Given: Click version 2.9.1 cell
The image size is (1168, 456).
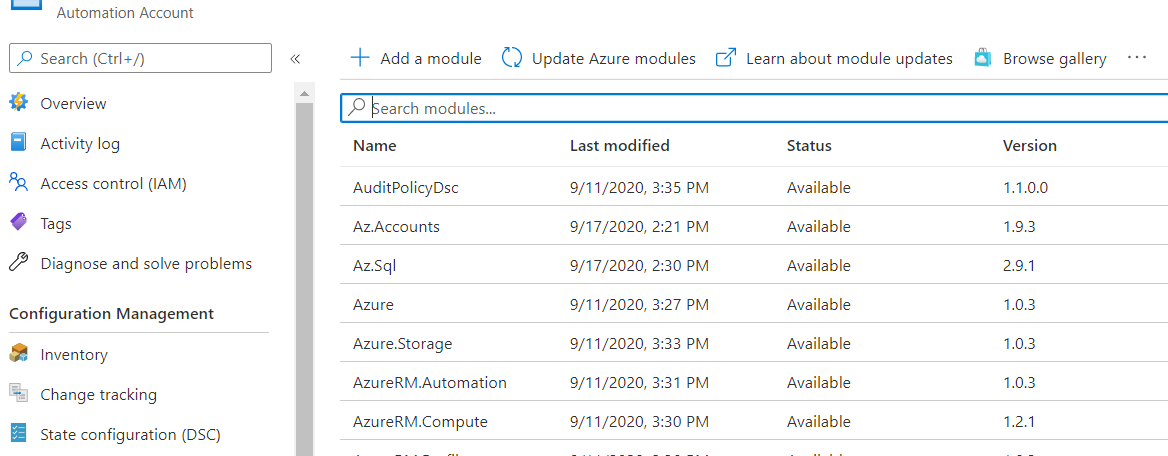Looking at the screenshot, I should 1019,266.
